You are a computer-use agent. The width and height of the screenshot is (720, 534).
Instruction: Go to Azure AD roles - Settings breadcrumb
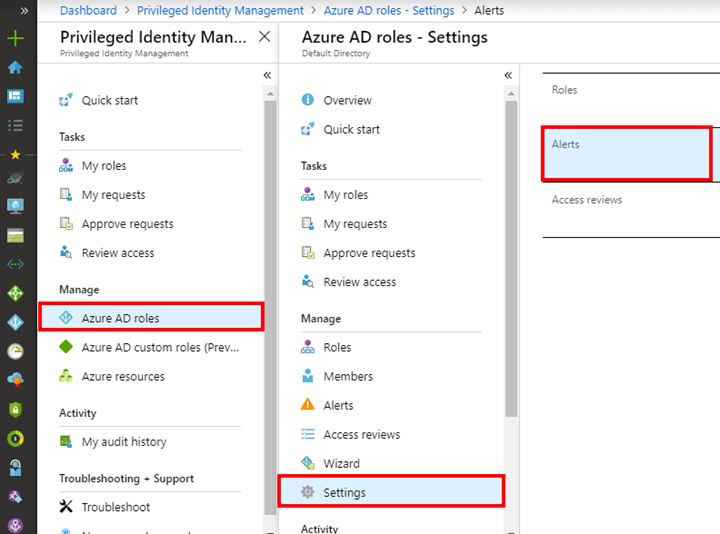(388, 10)
